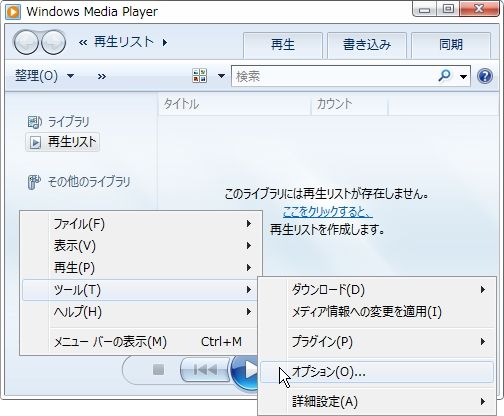Click 再生リスト in the breadcrumb
The height and width of the screenshot is (416, 504).
tap(124, 42)
